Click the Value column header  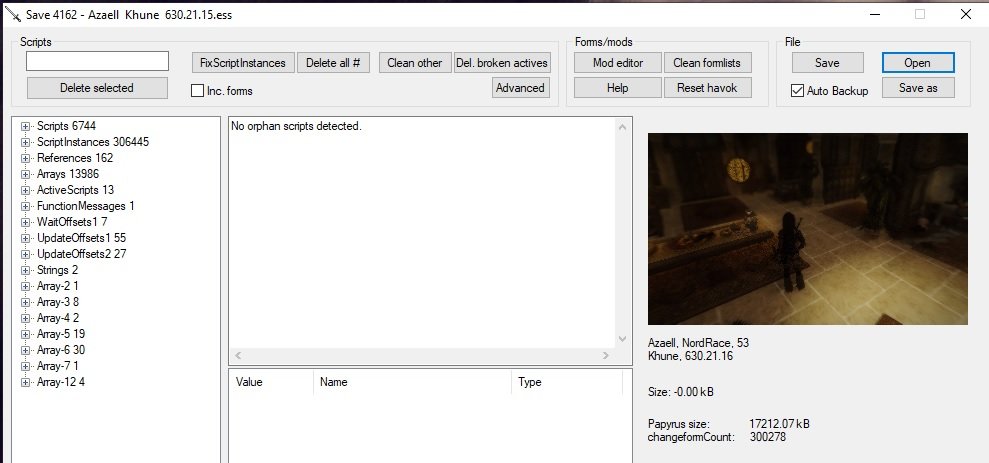271,382
